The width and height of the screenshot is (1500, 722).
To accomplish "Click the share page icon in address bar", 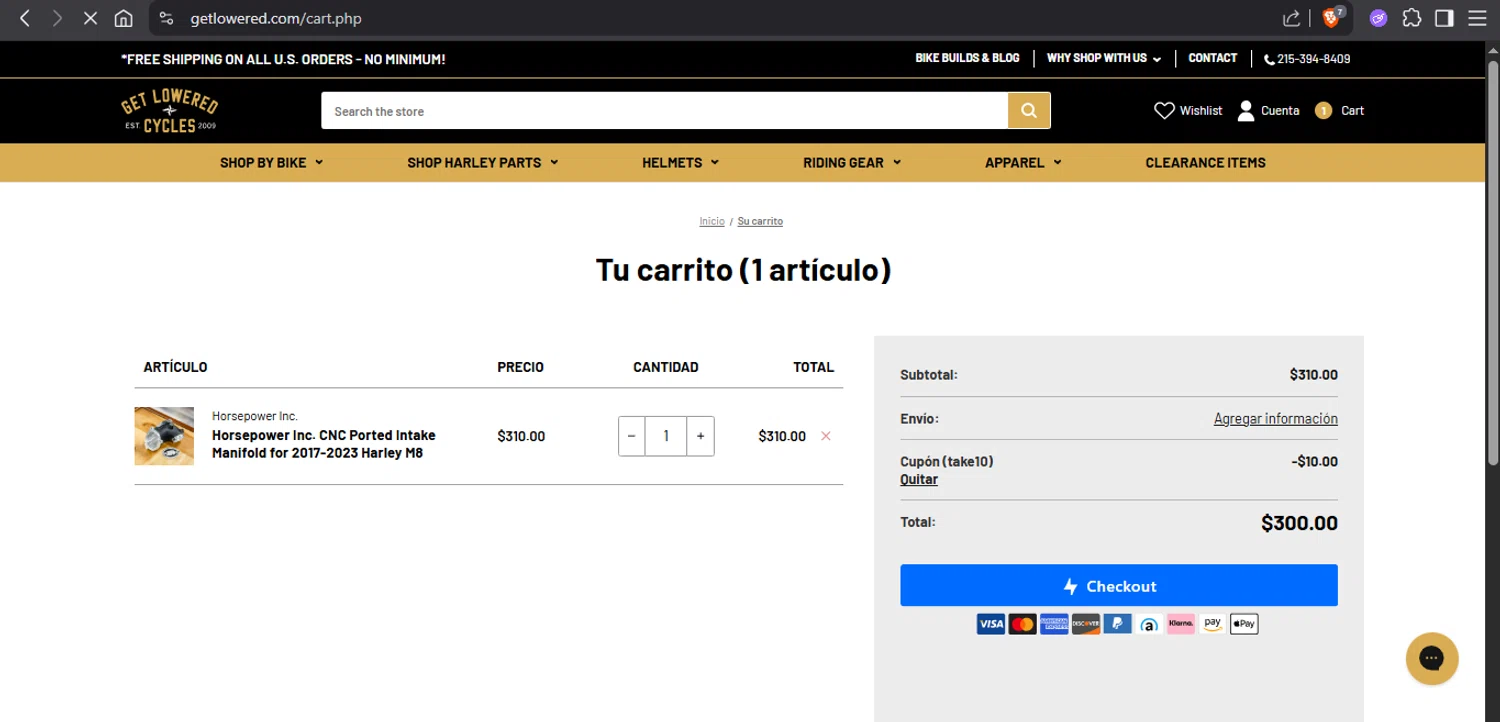I will click(x=1291, y=18).
